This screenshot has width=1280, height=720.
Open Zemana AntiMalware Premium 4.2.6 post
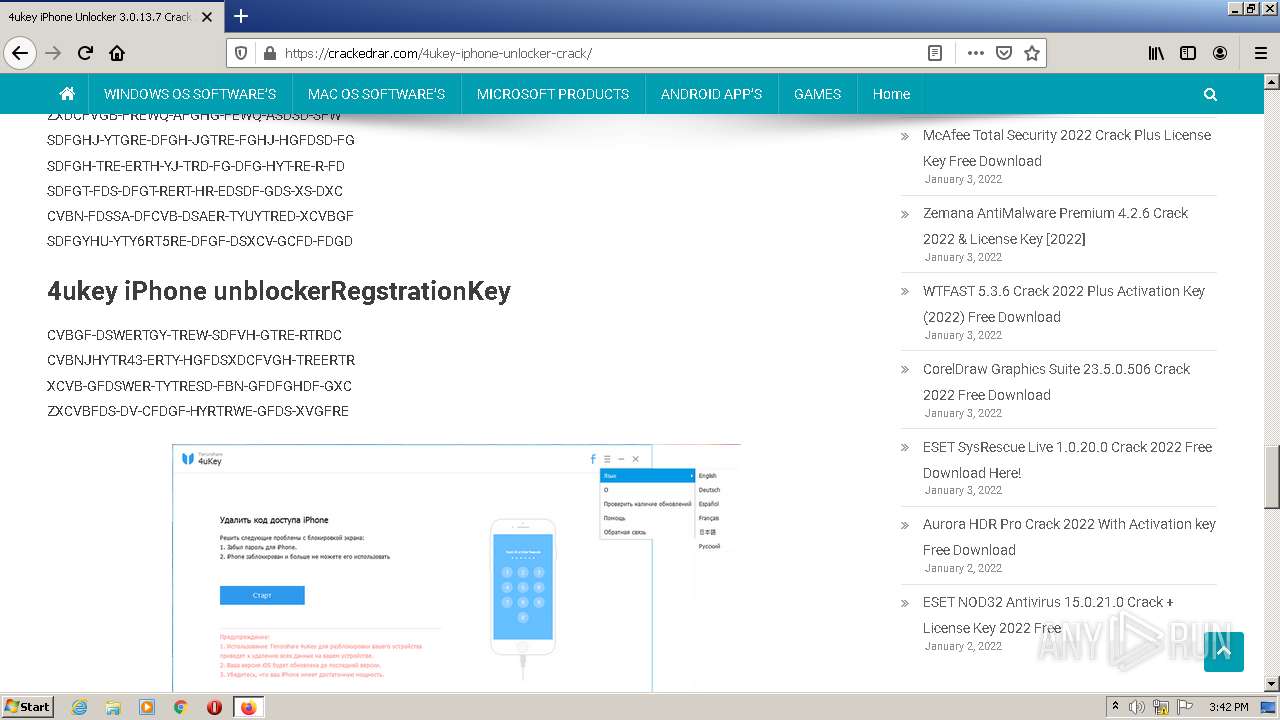1055,226
